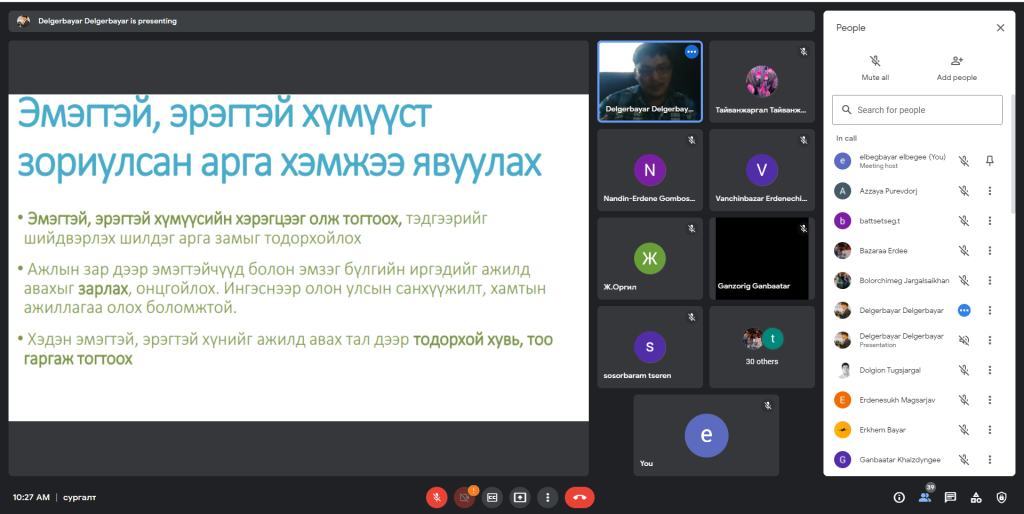The width and height of the screenshot is (1024, 514).
Task: Turn on the camera
Action: [x=464, y=497]
